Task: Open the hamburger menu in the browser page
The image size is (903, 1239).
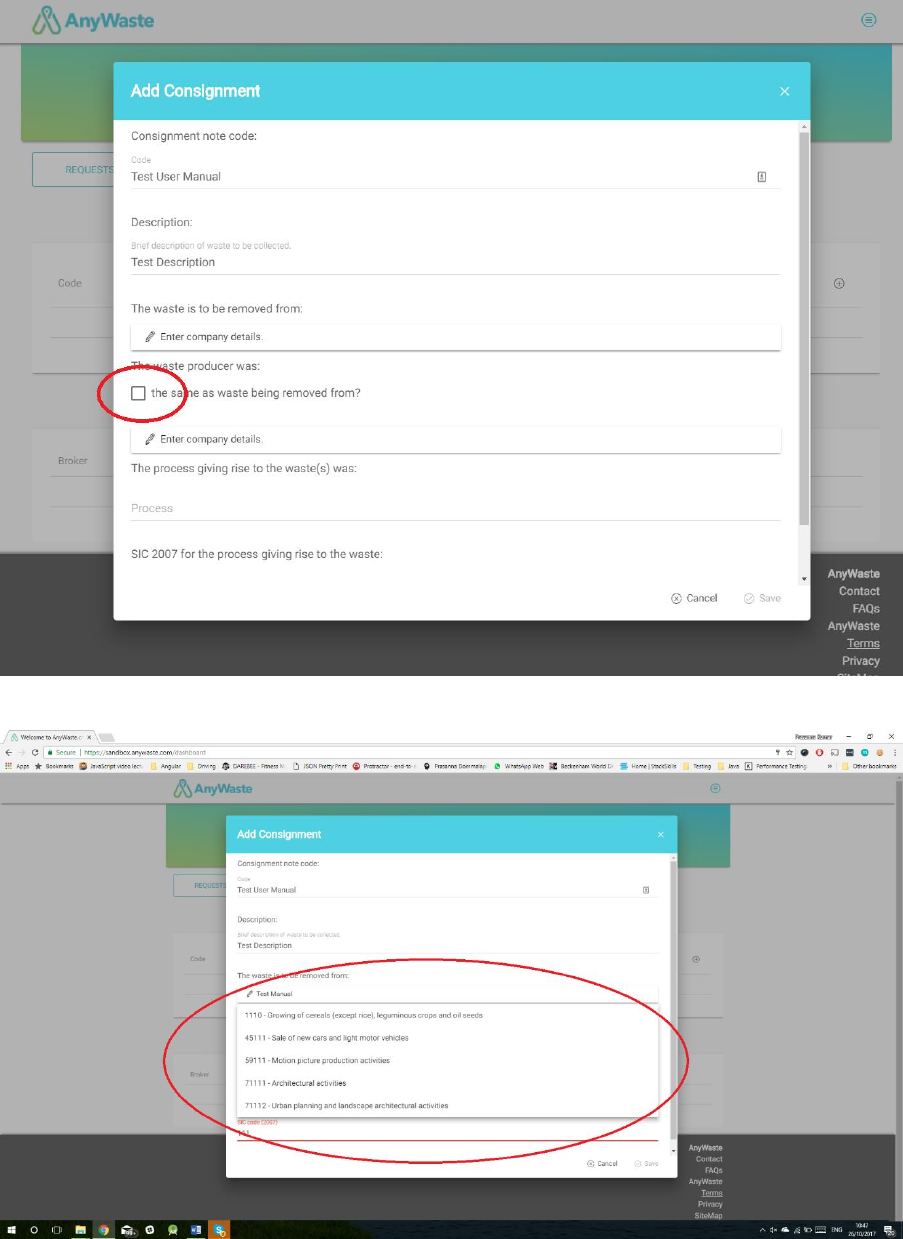Action: 715,789
